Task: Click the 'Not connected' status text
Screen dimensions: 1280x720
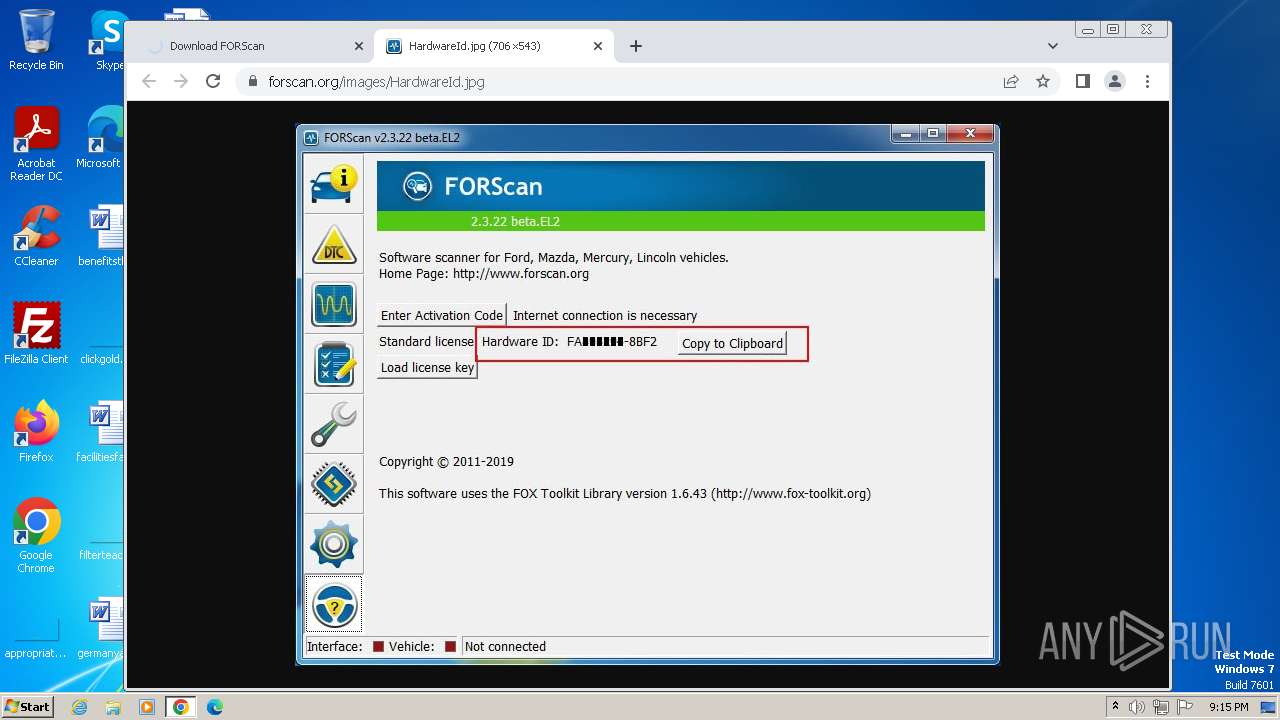Action: 505,647
